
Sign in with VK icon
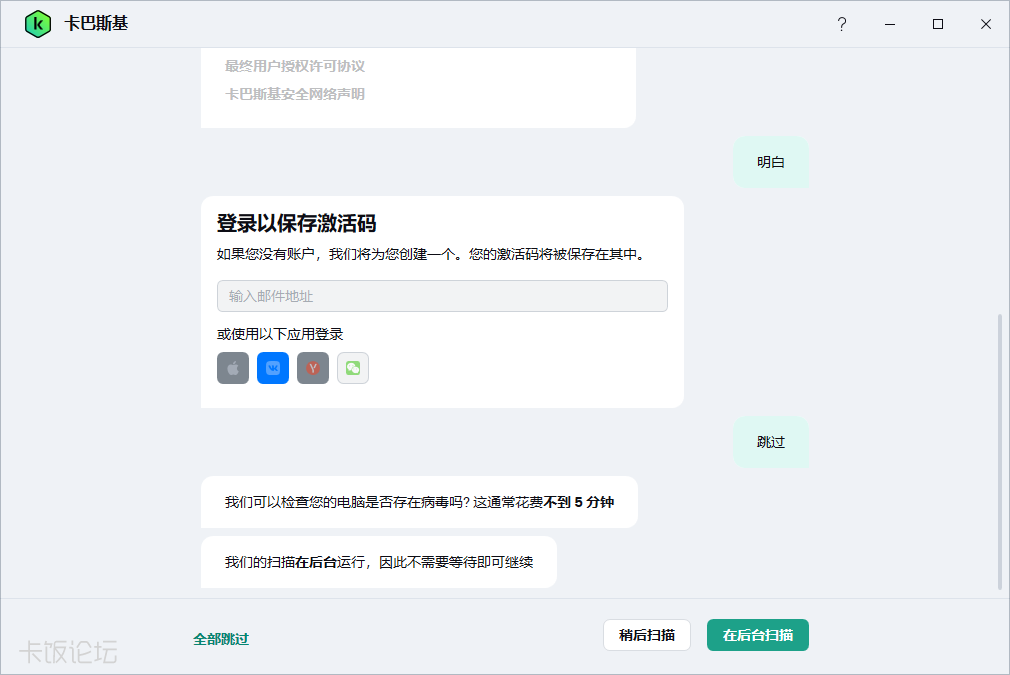pyautogui.click(x=273, y=368)
